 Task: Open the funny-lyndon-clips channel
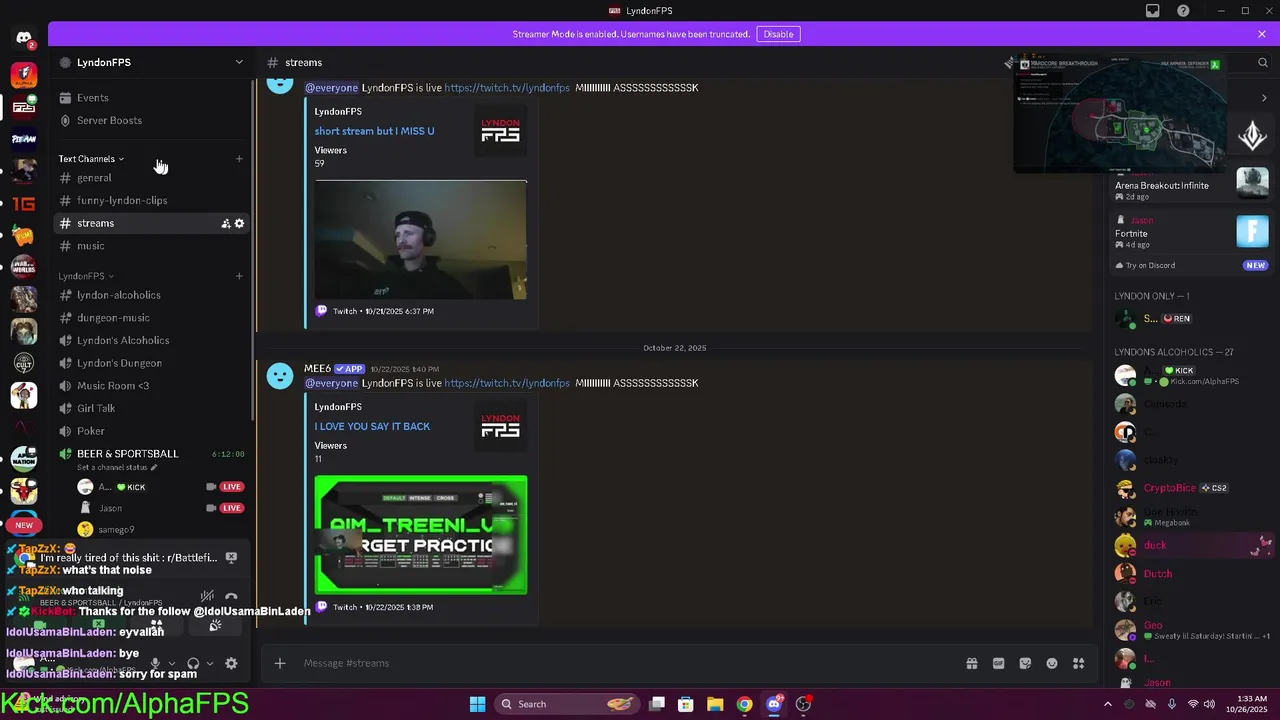point(150,200)
